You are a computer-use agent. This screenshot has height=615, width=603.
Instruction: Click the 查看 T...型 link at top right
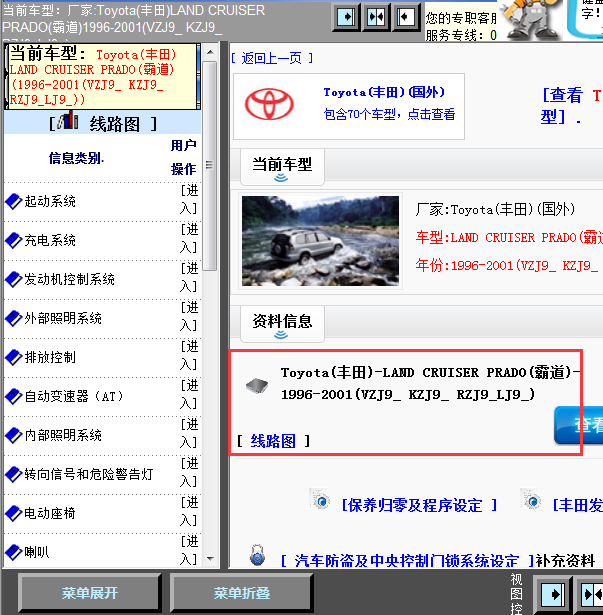[x=571, y=106]
